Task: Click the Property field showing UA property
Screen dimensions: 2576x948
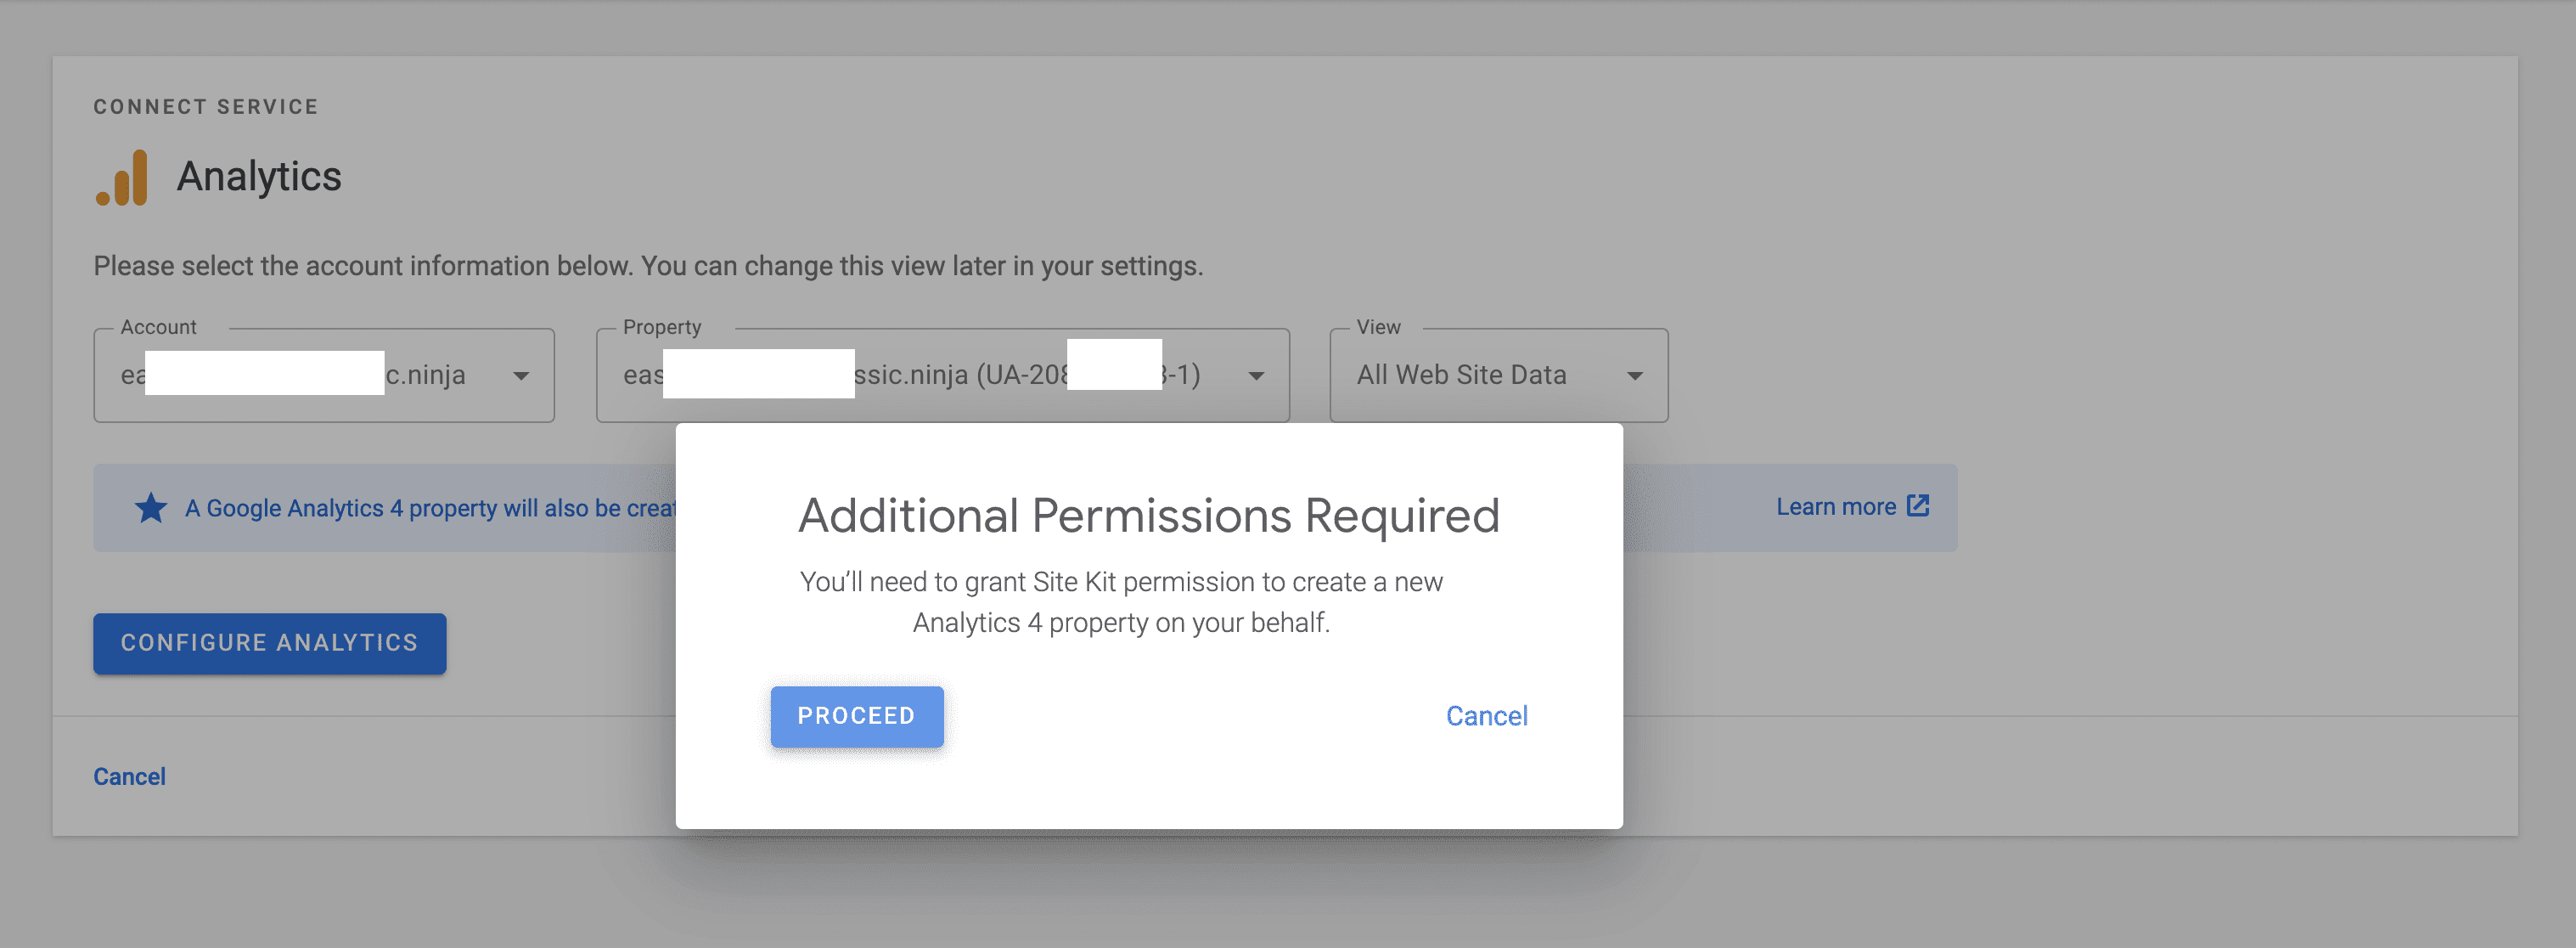Action: pyautogui.click(x=942, y=375)
